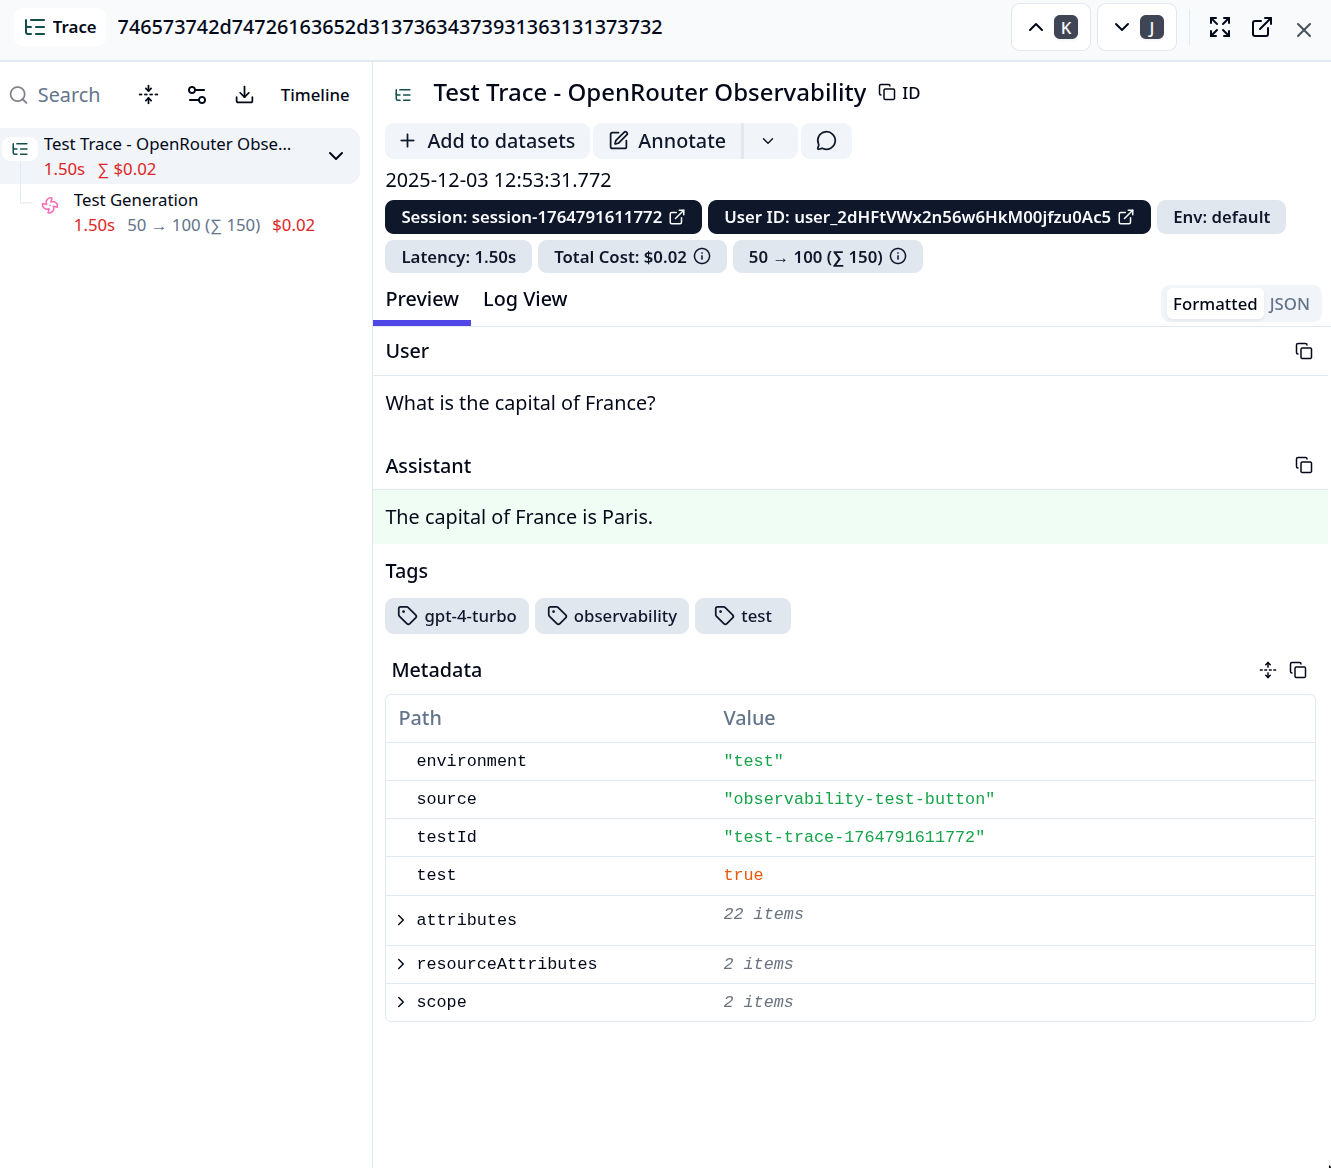Open the Annotate dropdown arrow
1331x1168 pixels.
coord(768,141)
